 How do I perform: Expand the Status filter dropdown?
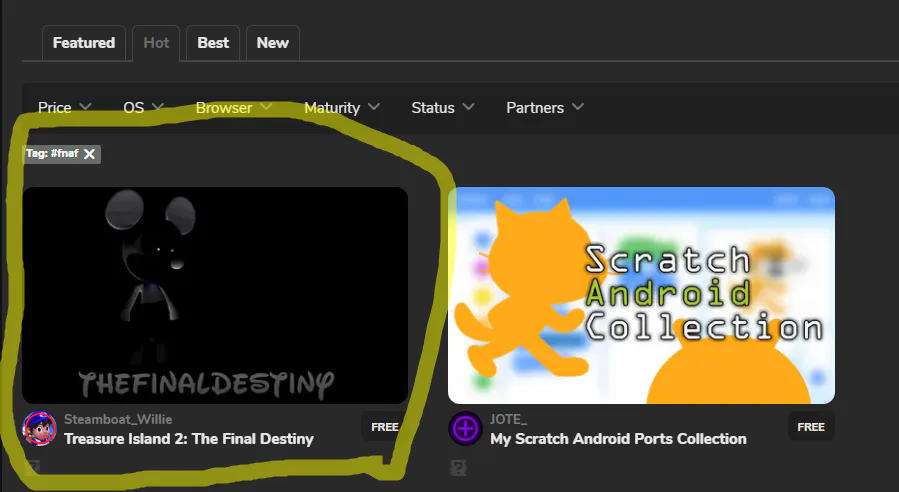point(443,108)
